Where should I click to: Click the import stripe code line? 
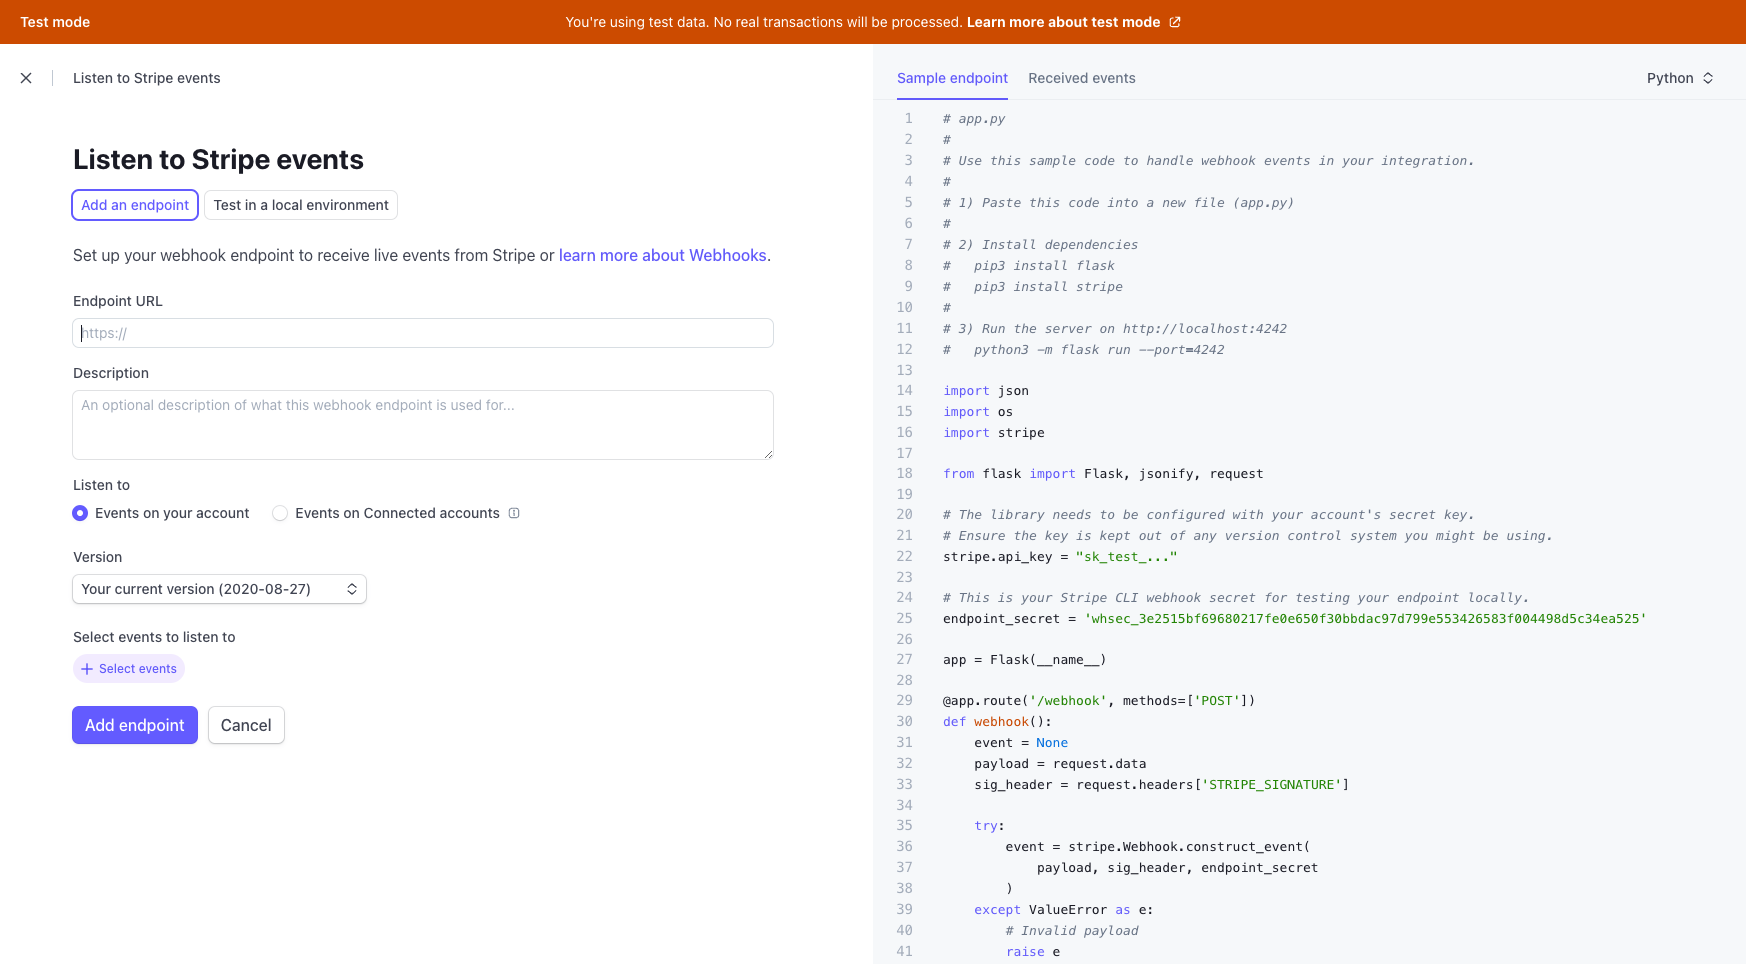(x=994, y=433)
